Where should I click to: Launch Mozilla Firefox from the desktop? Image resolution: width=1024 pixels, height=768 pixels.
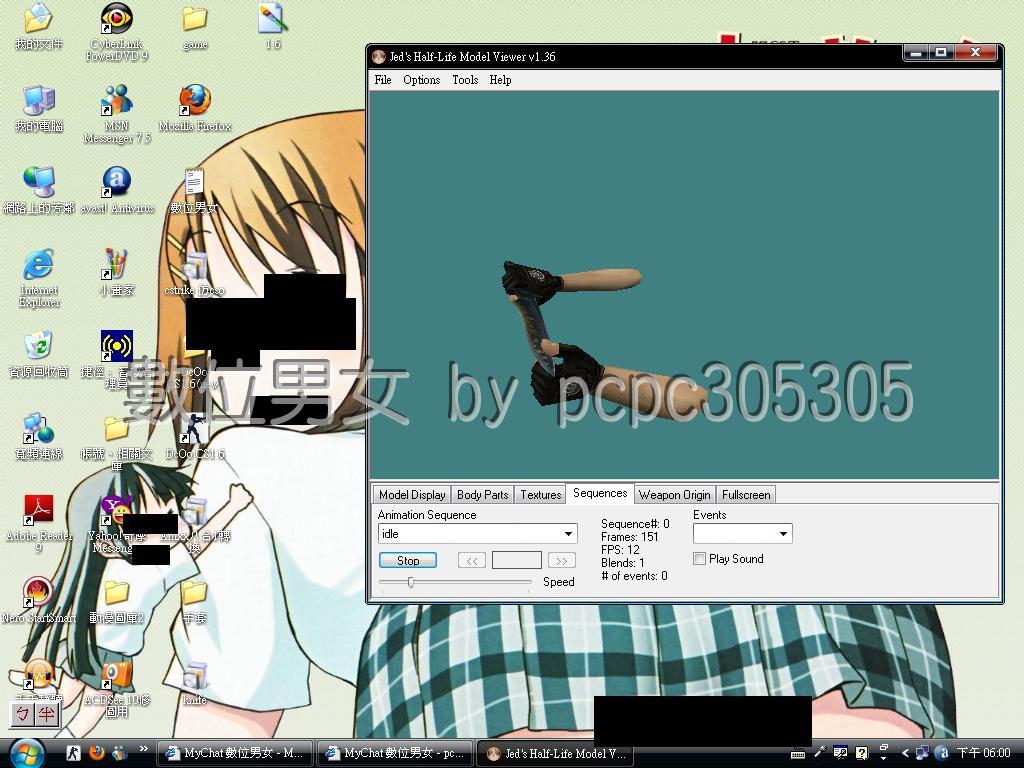(x=195, y=108)
